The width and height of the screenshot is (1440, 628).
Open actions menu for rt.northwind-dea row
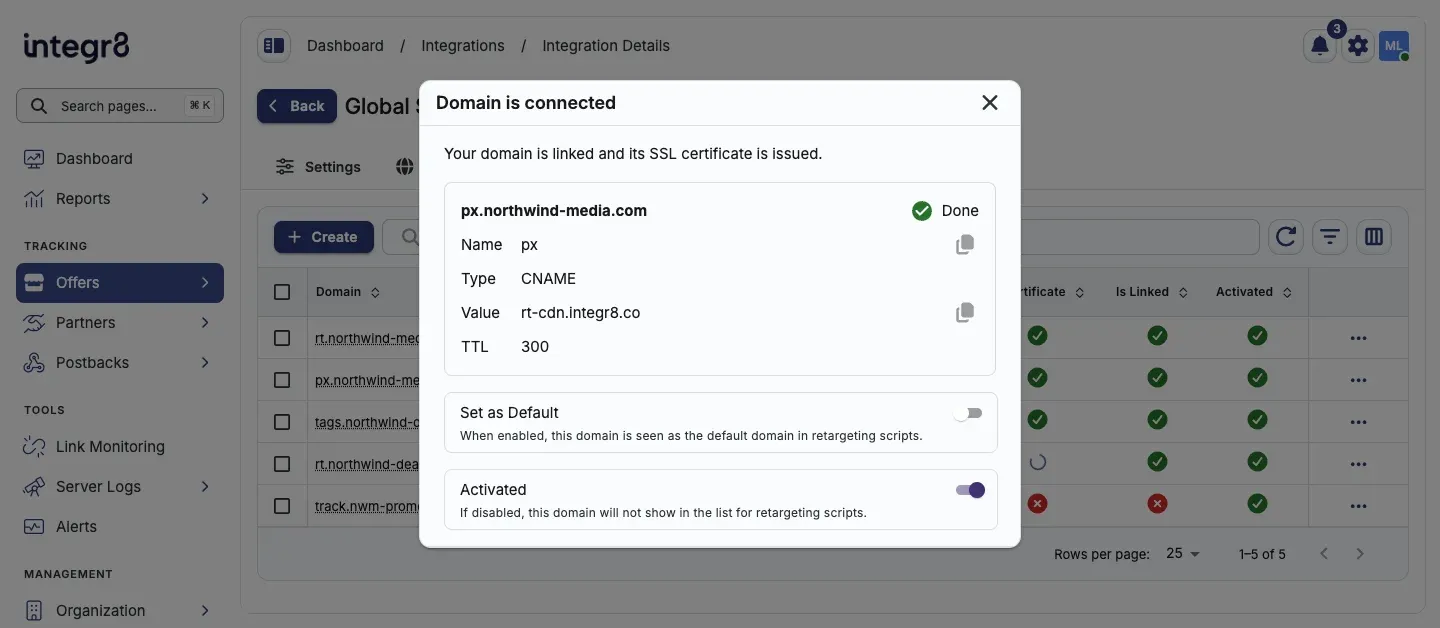[x=1358, y=464]
